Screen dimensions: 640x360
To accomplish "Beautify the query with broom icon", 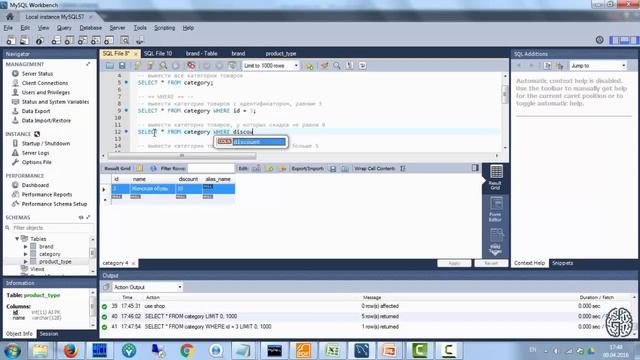I will pos(324,65).
